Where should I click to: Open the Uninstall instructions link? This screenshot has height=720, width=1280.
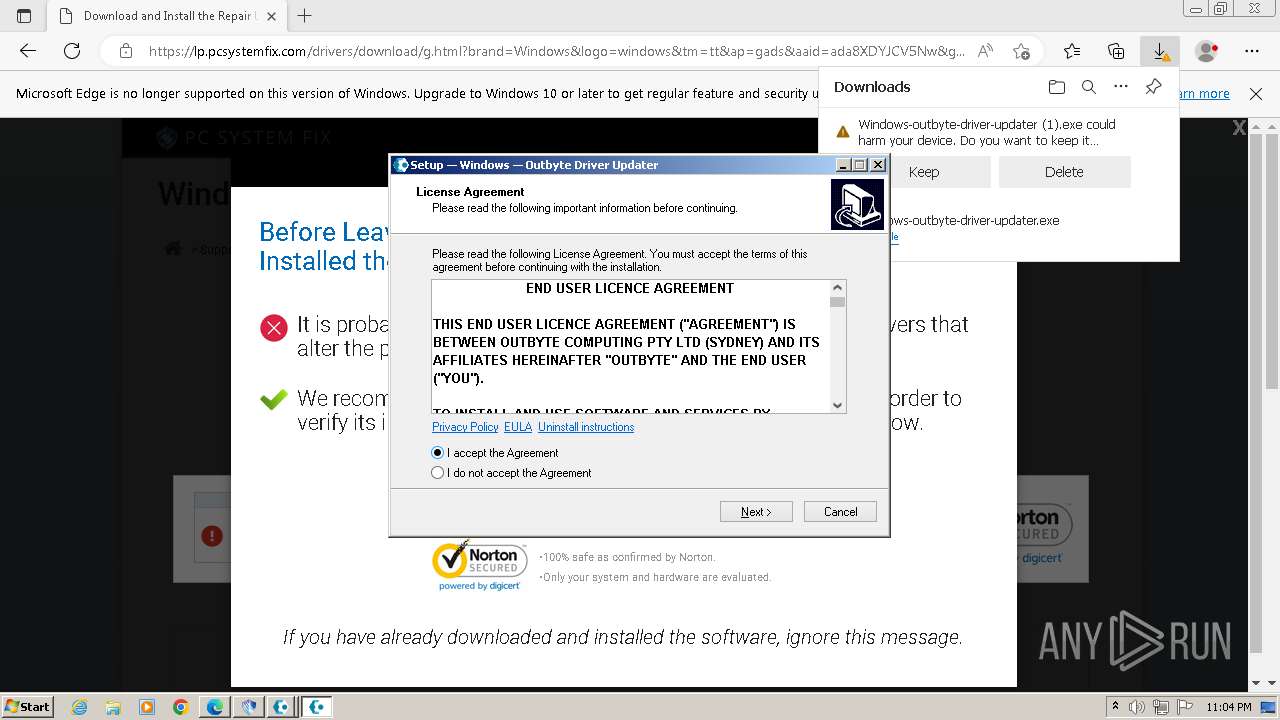pos(586,427)
